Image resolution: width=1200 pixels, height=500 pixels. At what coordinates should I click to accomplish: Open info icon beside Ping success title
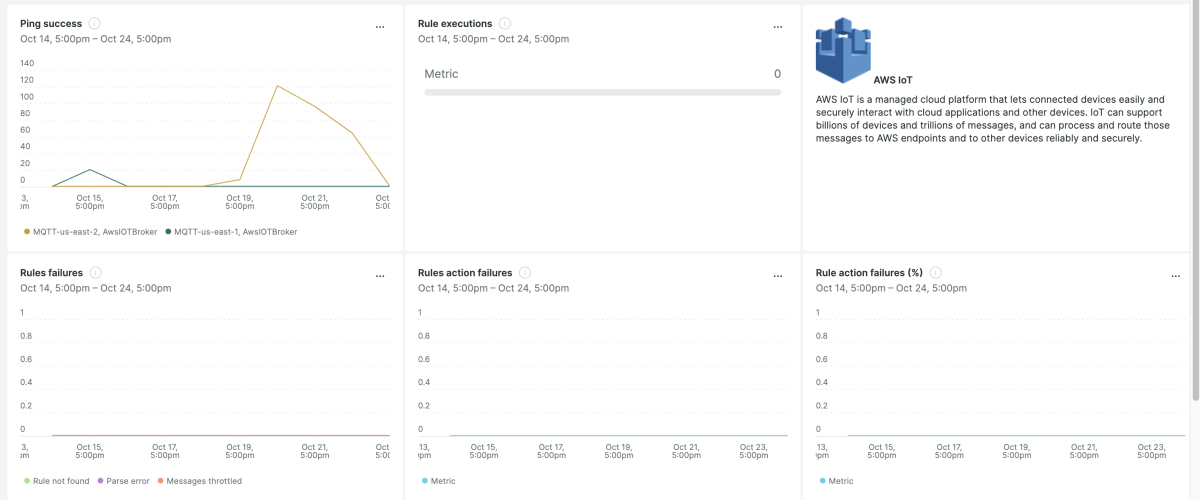[94, 23]
